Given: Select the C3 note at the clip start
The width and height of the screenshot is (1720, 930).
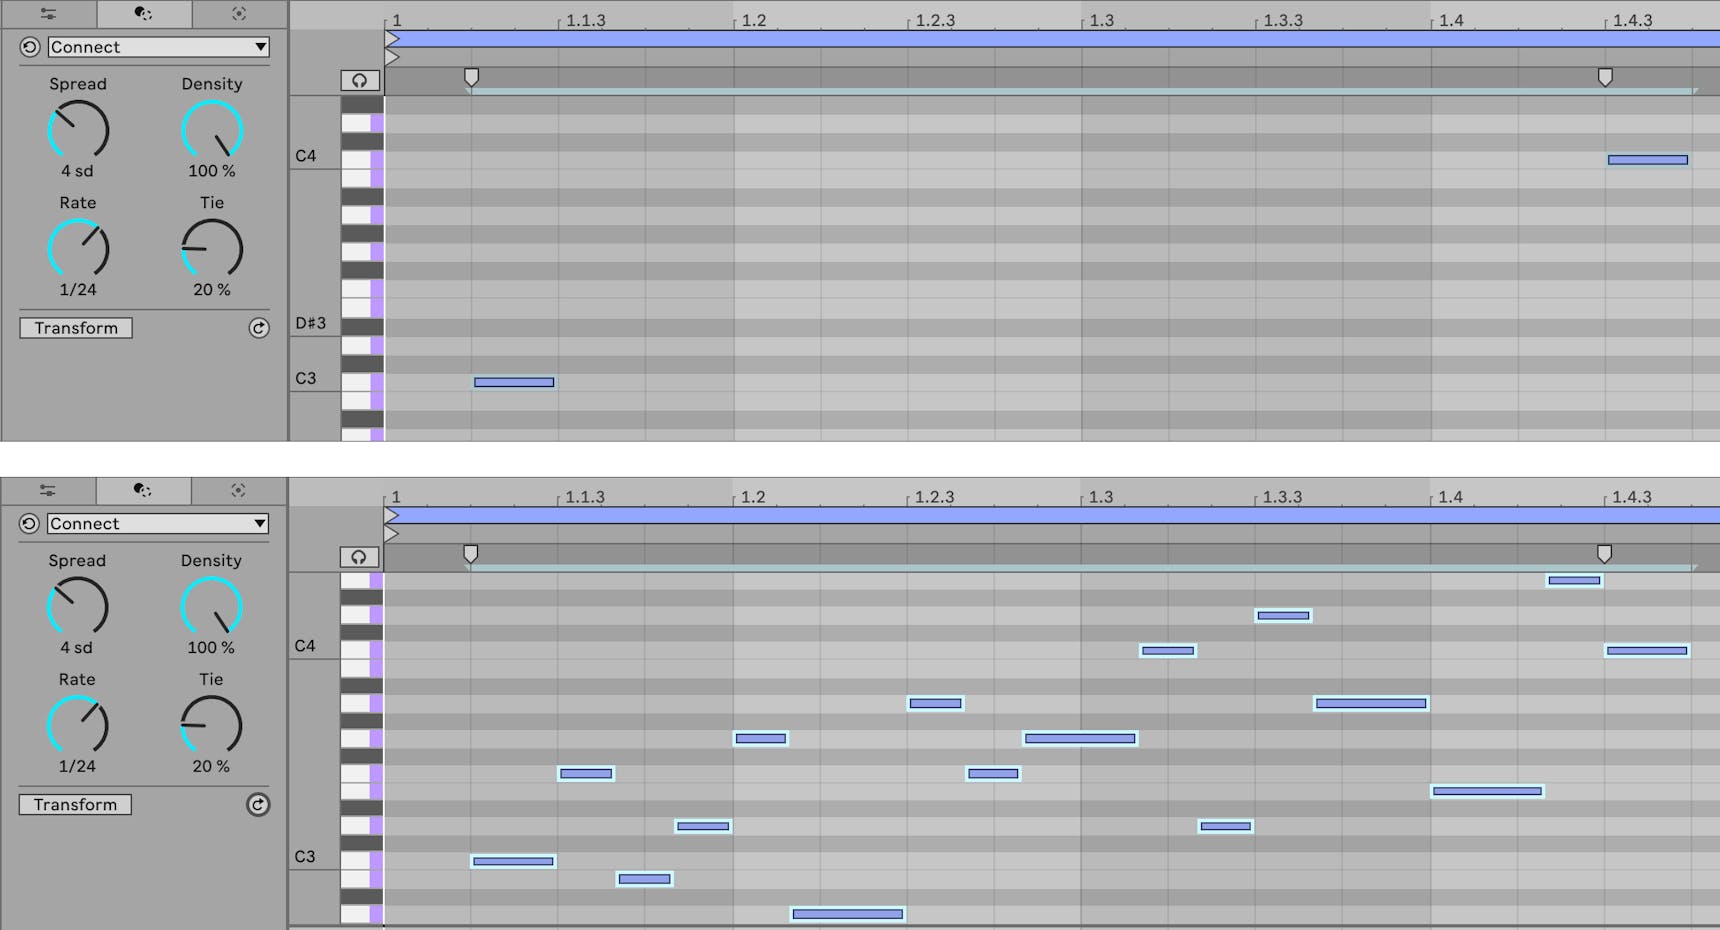Looking at the screenshot, I should tap(513, 381).
